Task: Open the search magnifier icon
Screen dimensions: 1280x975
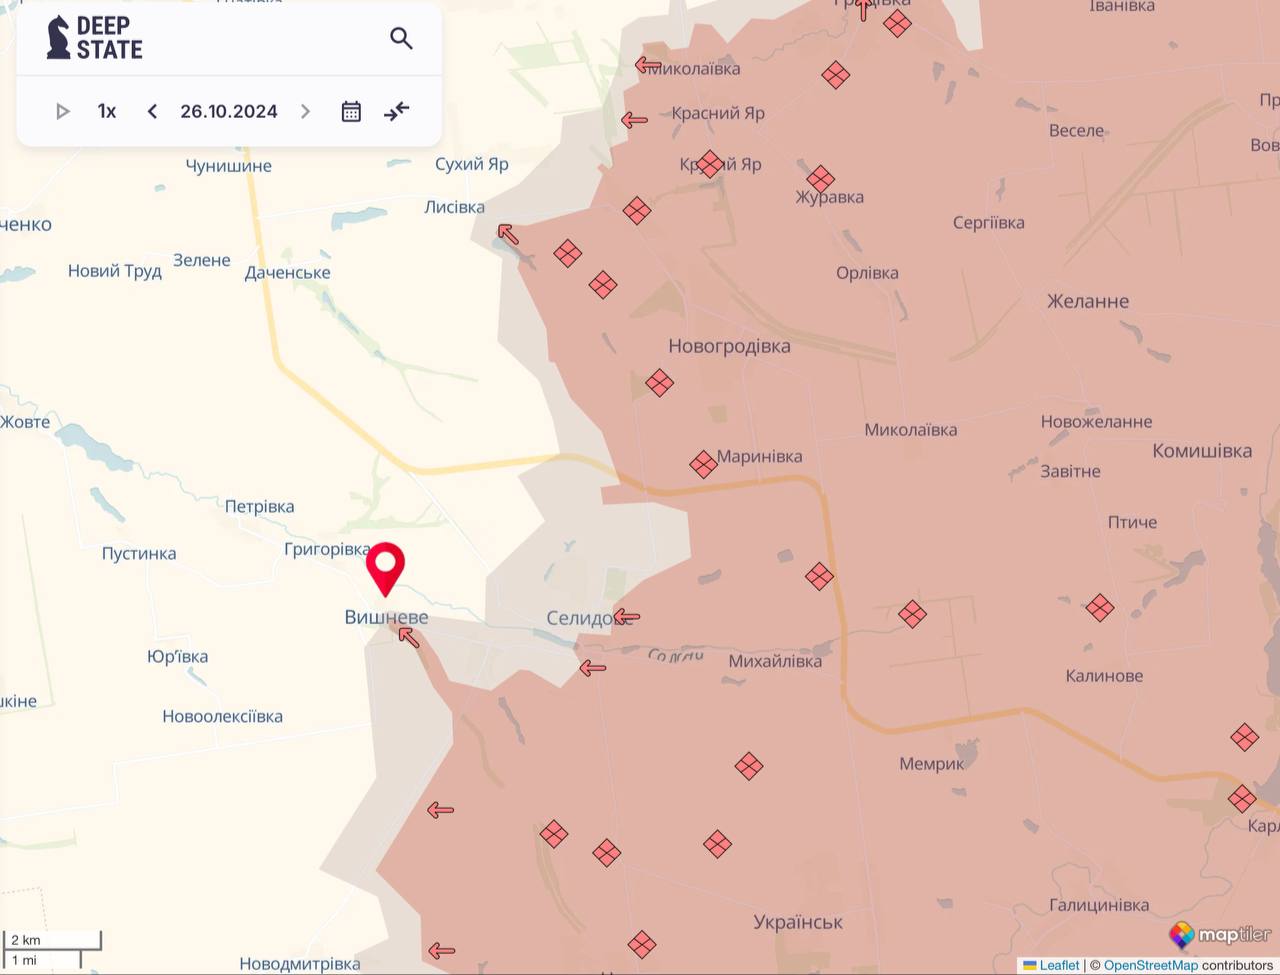Action: coord(401,39)
